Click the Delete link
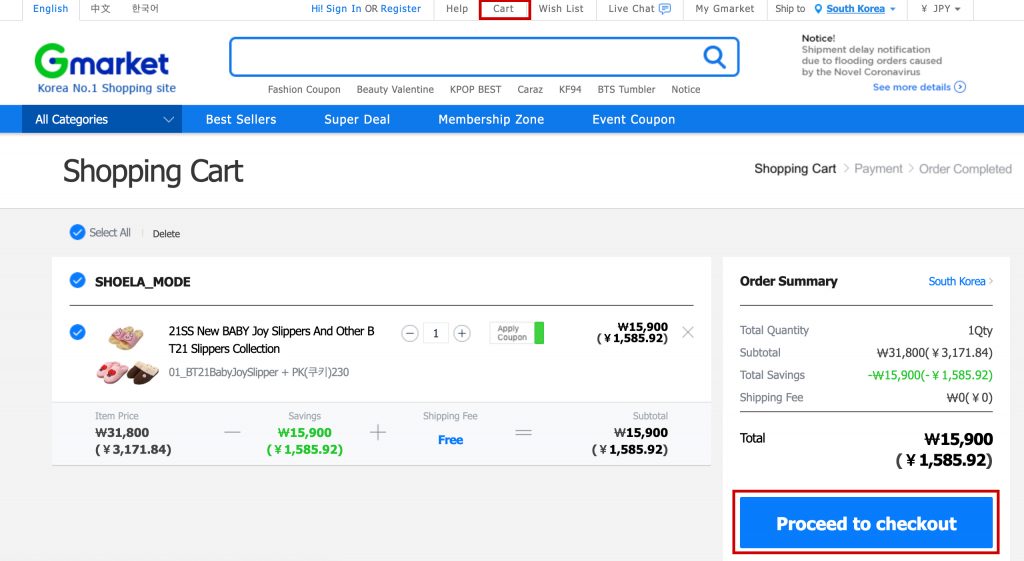 (166, 234)
